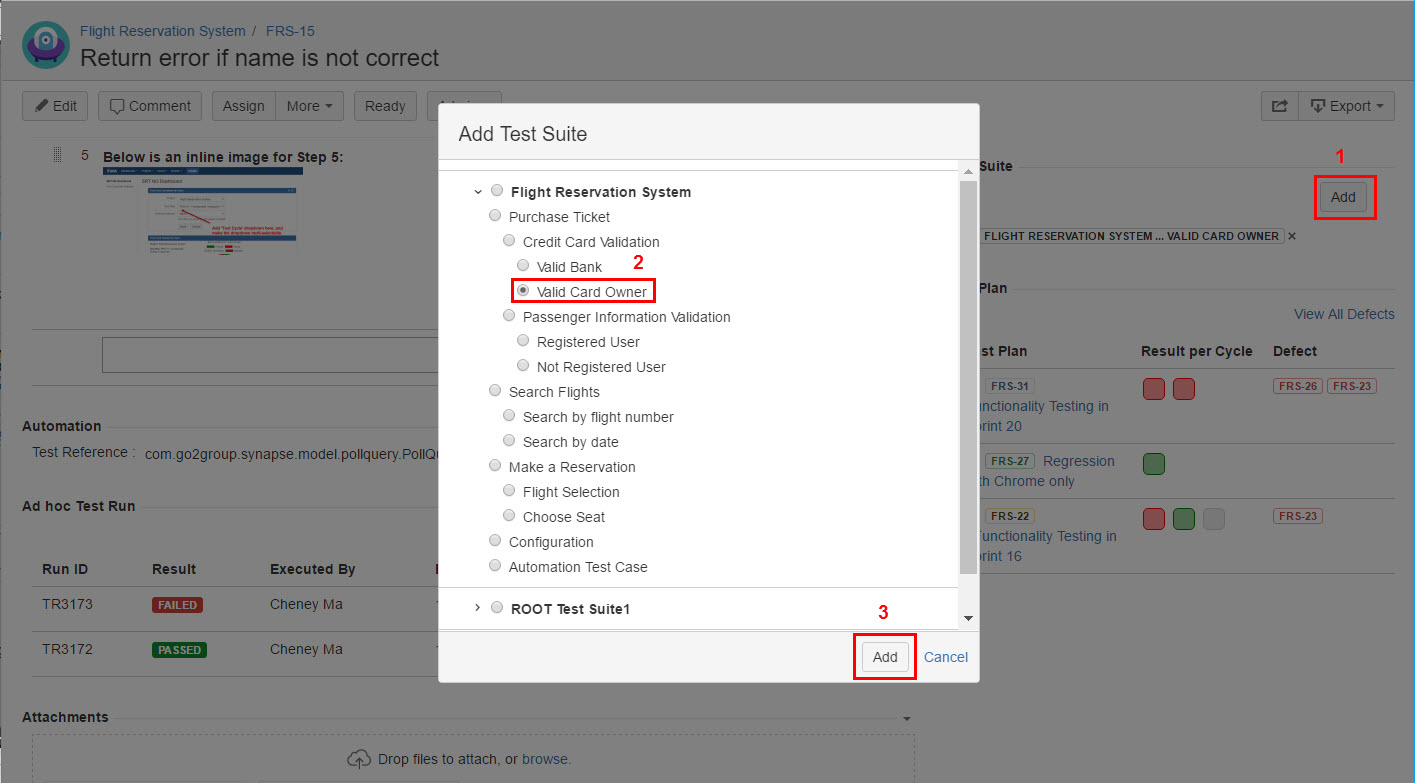
Task: Click the drag handle beside step 5
Action: [57, 155]
